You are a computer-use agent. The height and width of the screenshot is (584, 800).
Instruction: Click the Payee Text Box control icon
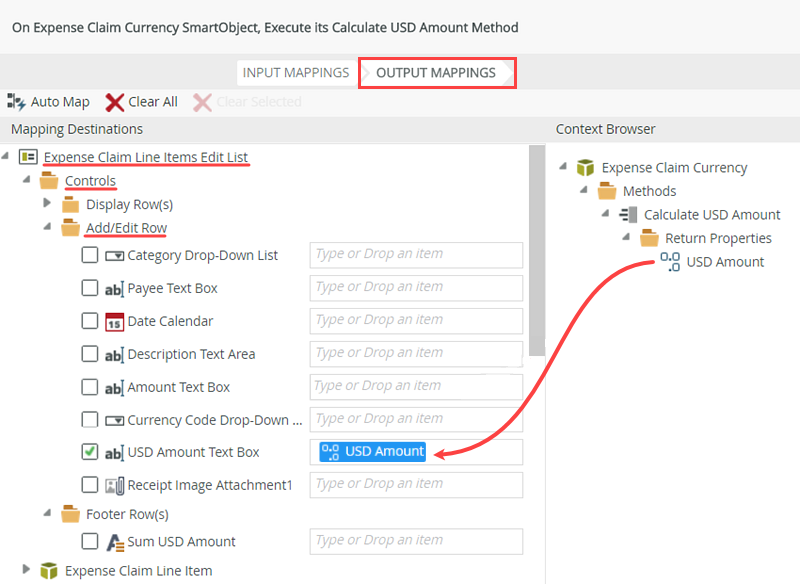(114, 289)
